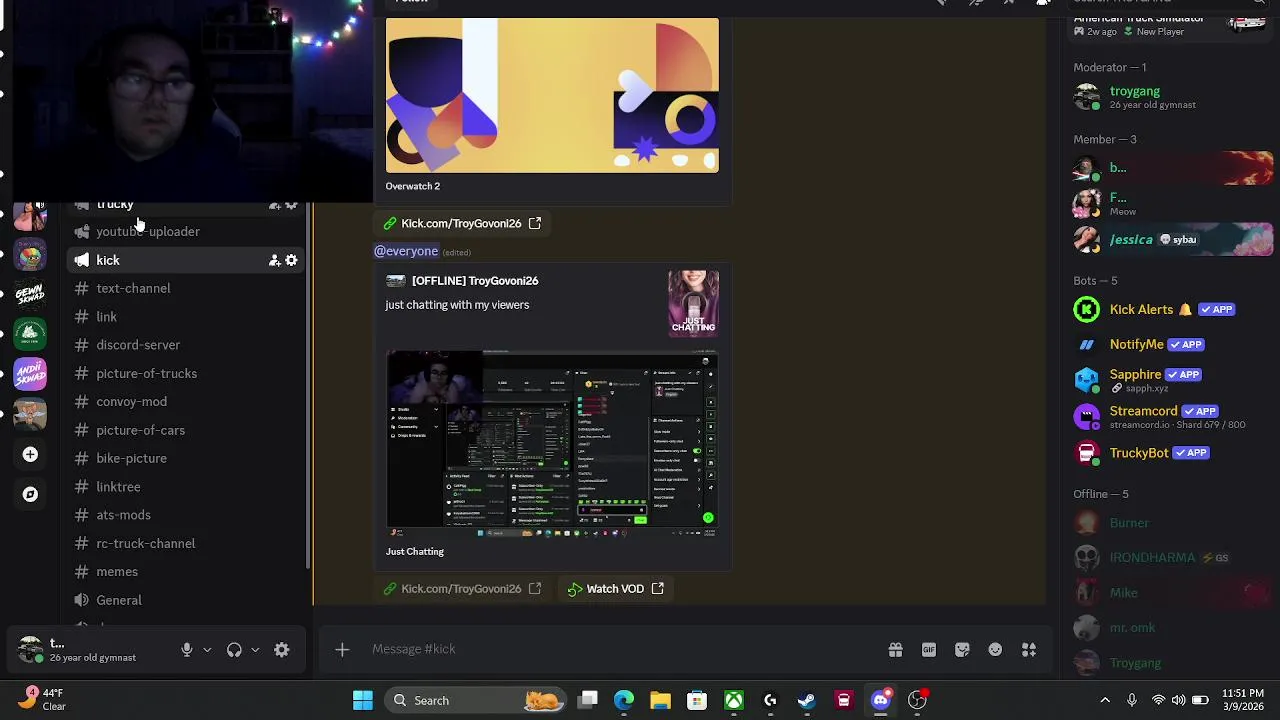
Task: Open Microsoft Store from taskbar
Action: 697,700
